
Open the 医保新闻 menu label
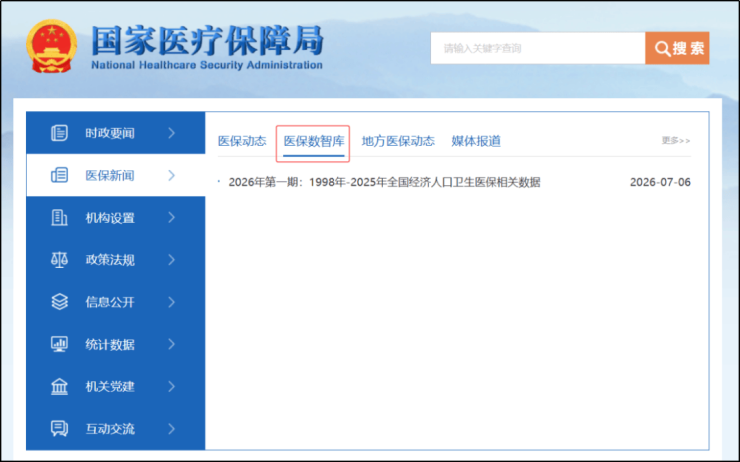point(110,176)
